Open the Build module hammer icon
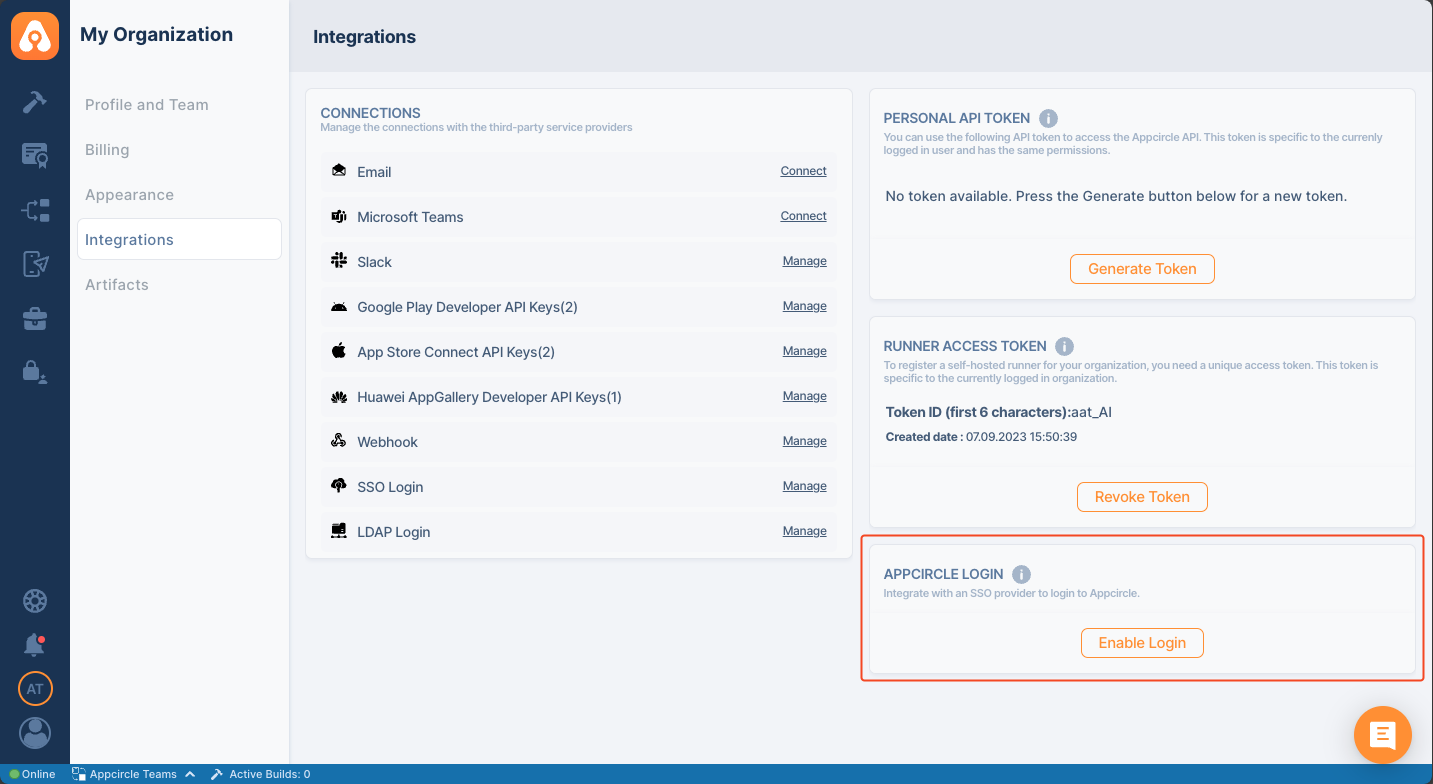This screenshot has width=1433, height=784. coord(35,102)
